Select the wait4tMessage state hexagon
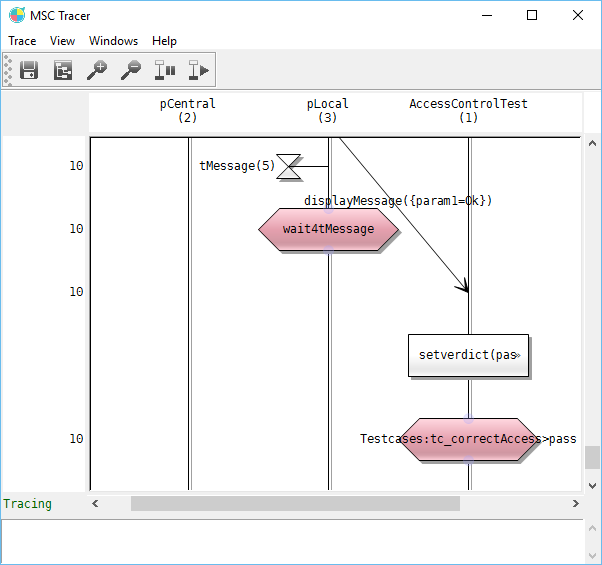 pos(328,229)
